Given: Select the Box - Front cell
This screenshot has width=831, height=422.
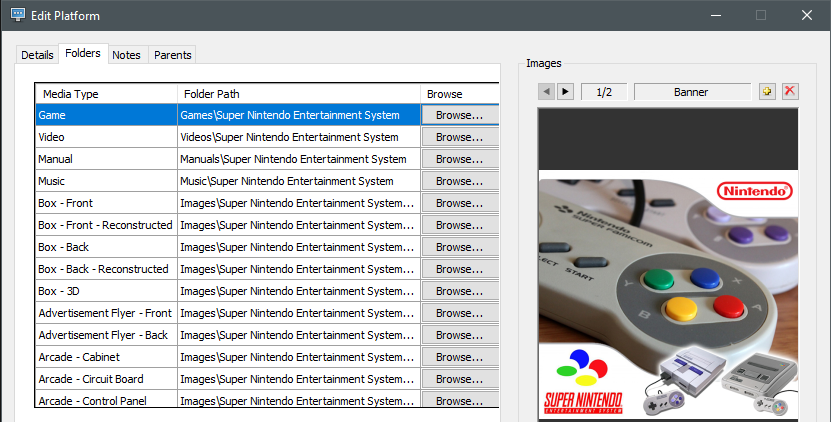Looking at the screenshot, I should 106,203.
